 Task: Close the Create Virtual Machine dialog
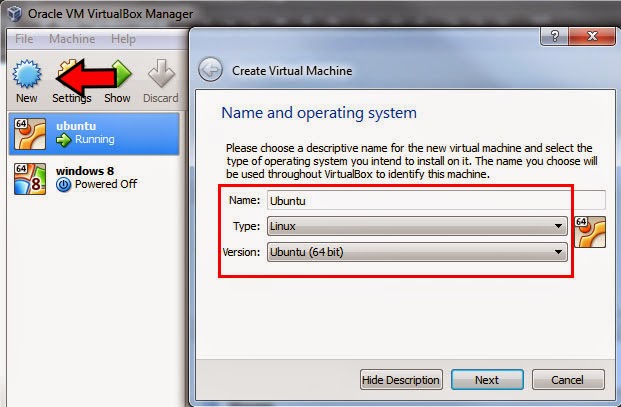592,36
